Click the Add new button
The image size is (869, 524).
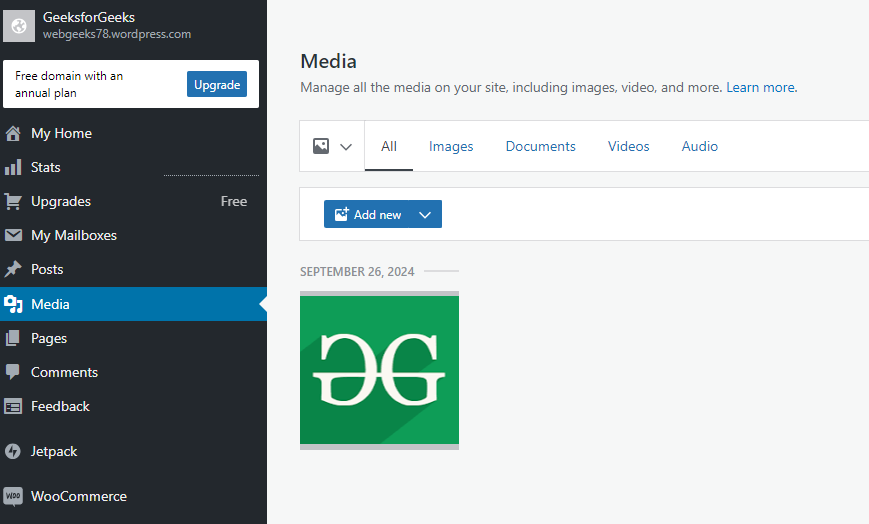367,215
